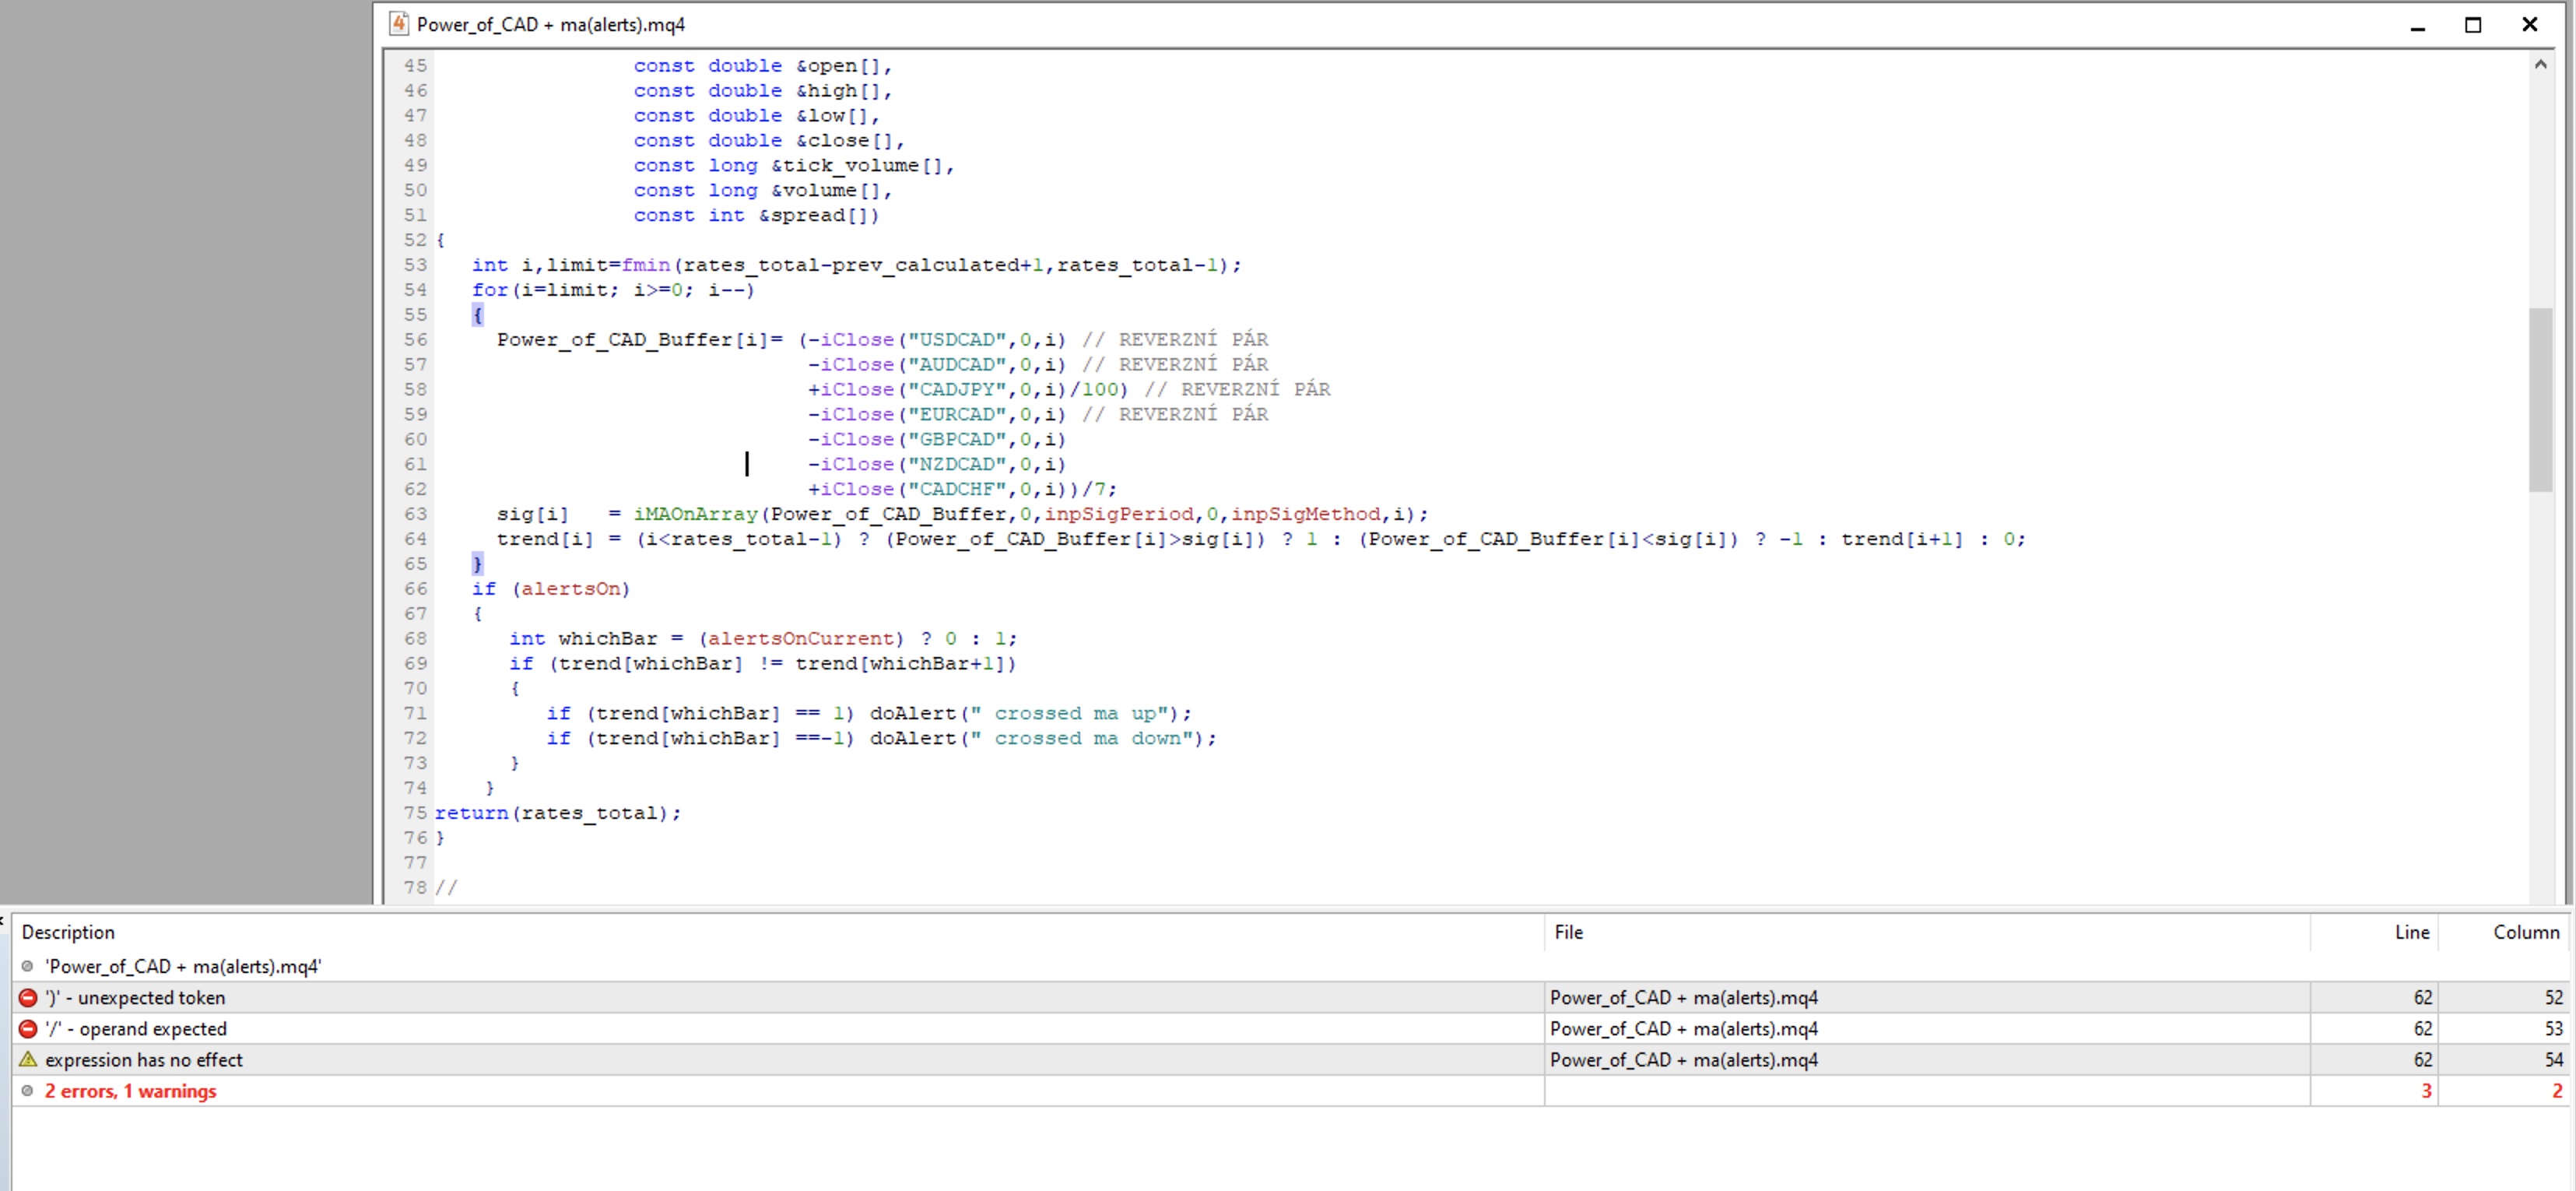Select the "2 errors, 1 warnings" summary row
This screenshot has width=2576, height=1191.
[130, 1090]
